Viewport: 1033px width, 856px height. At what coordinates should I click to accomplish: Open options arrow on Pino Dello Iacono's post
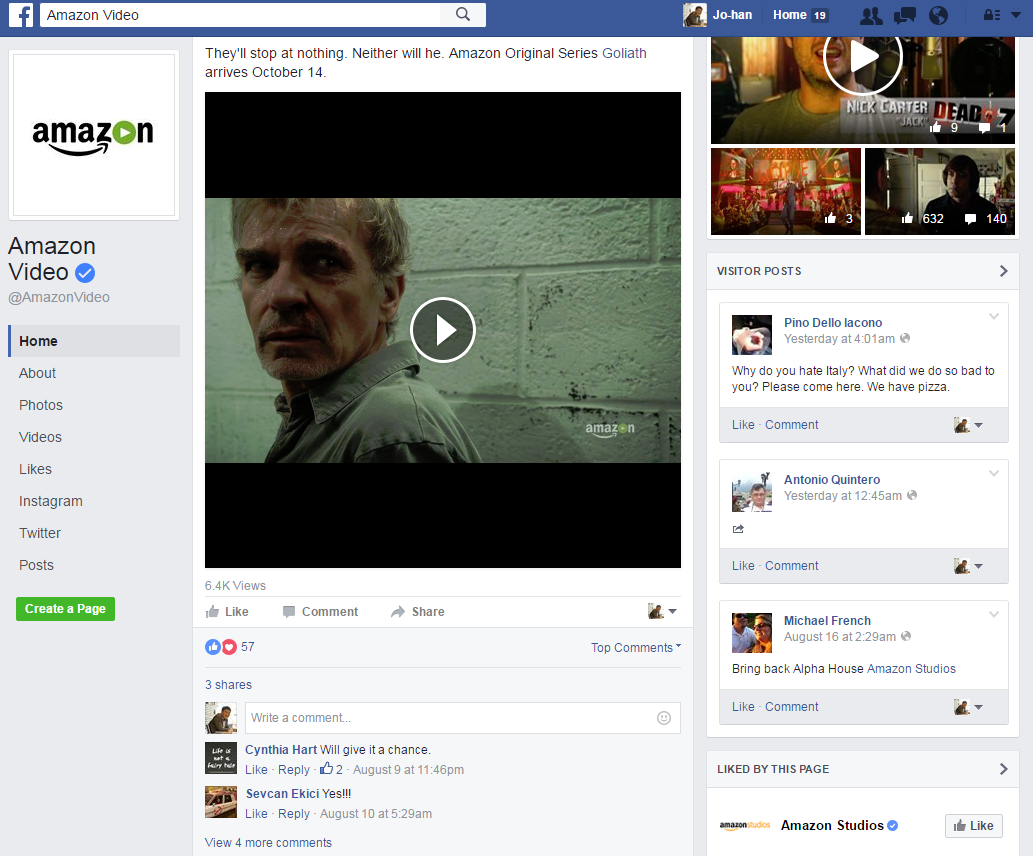pos(993,316)
